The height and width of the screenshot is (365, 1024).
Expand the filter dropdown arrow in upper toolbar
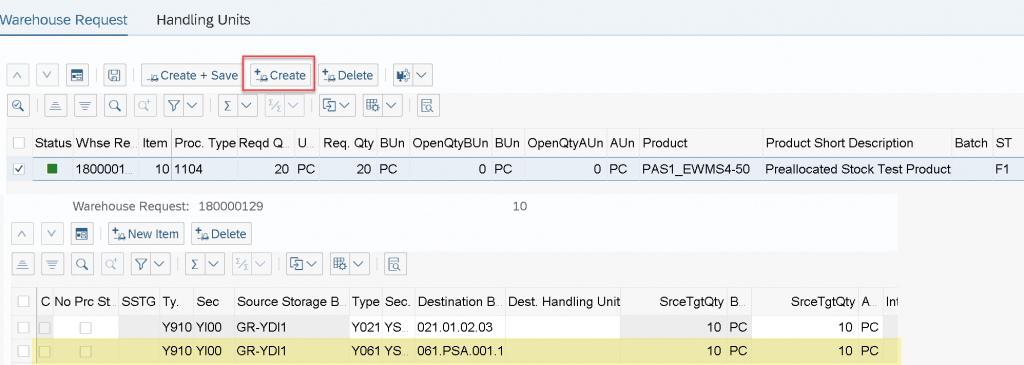coord(191,105)
